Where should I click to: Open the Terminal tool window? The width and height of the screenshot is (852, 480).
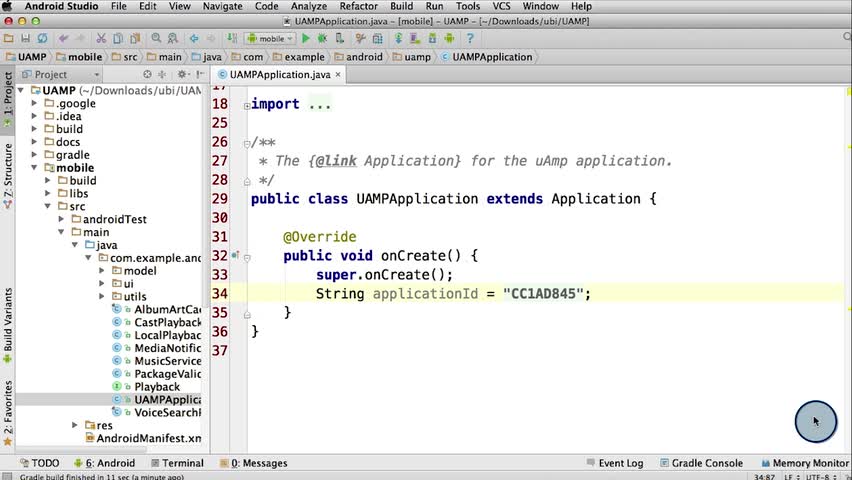coord(177,463)
